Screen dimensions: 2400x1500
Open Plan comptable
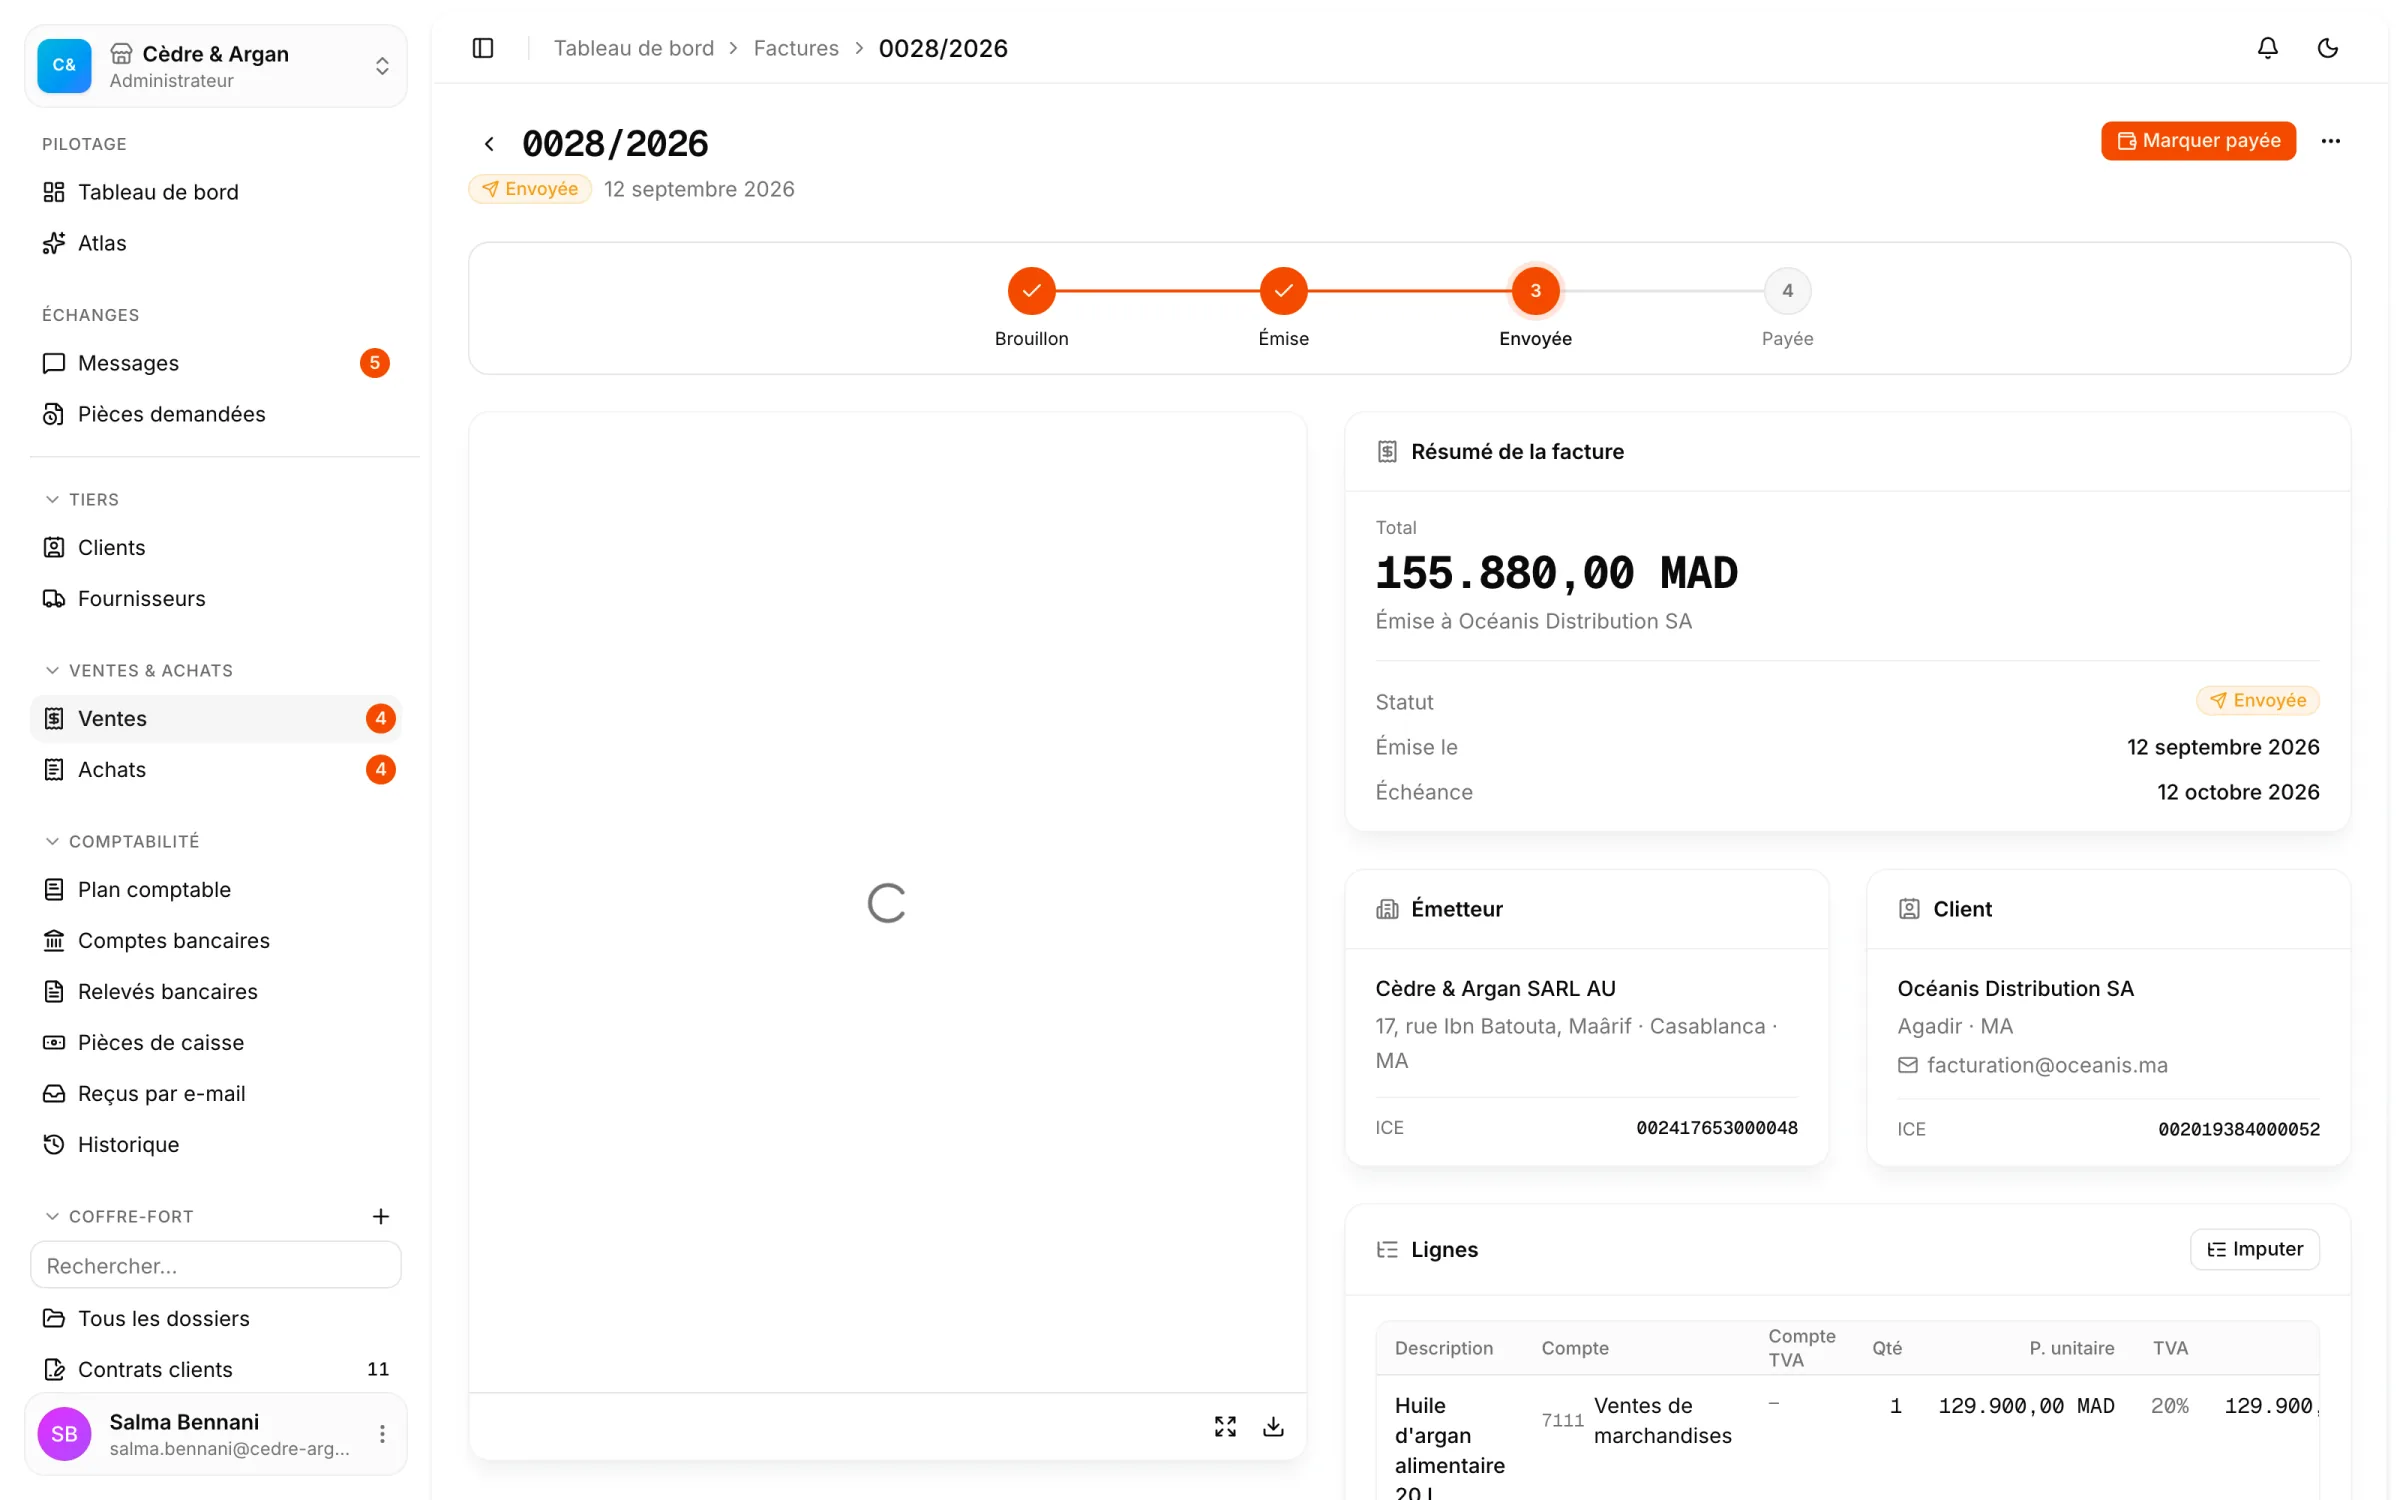pyautogui.click(x=216, y=890)
